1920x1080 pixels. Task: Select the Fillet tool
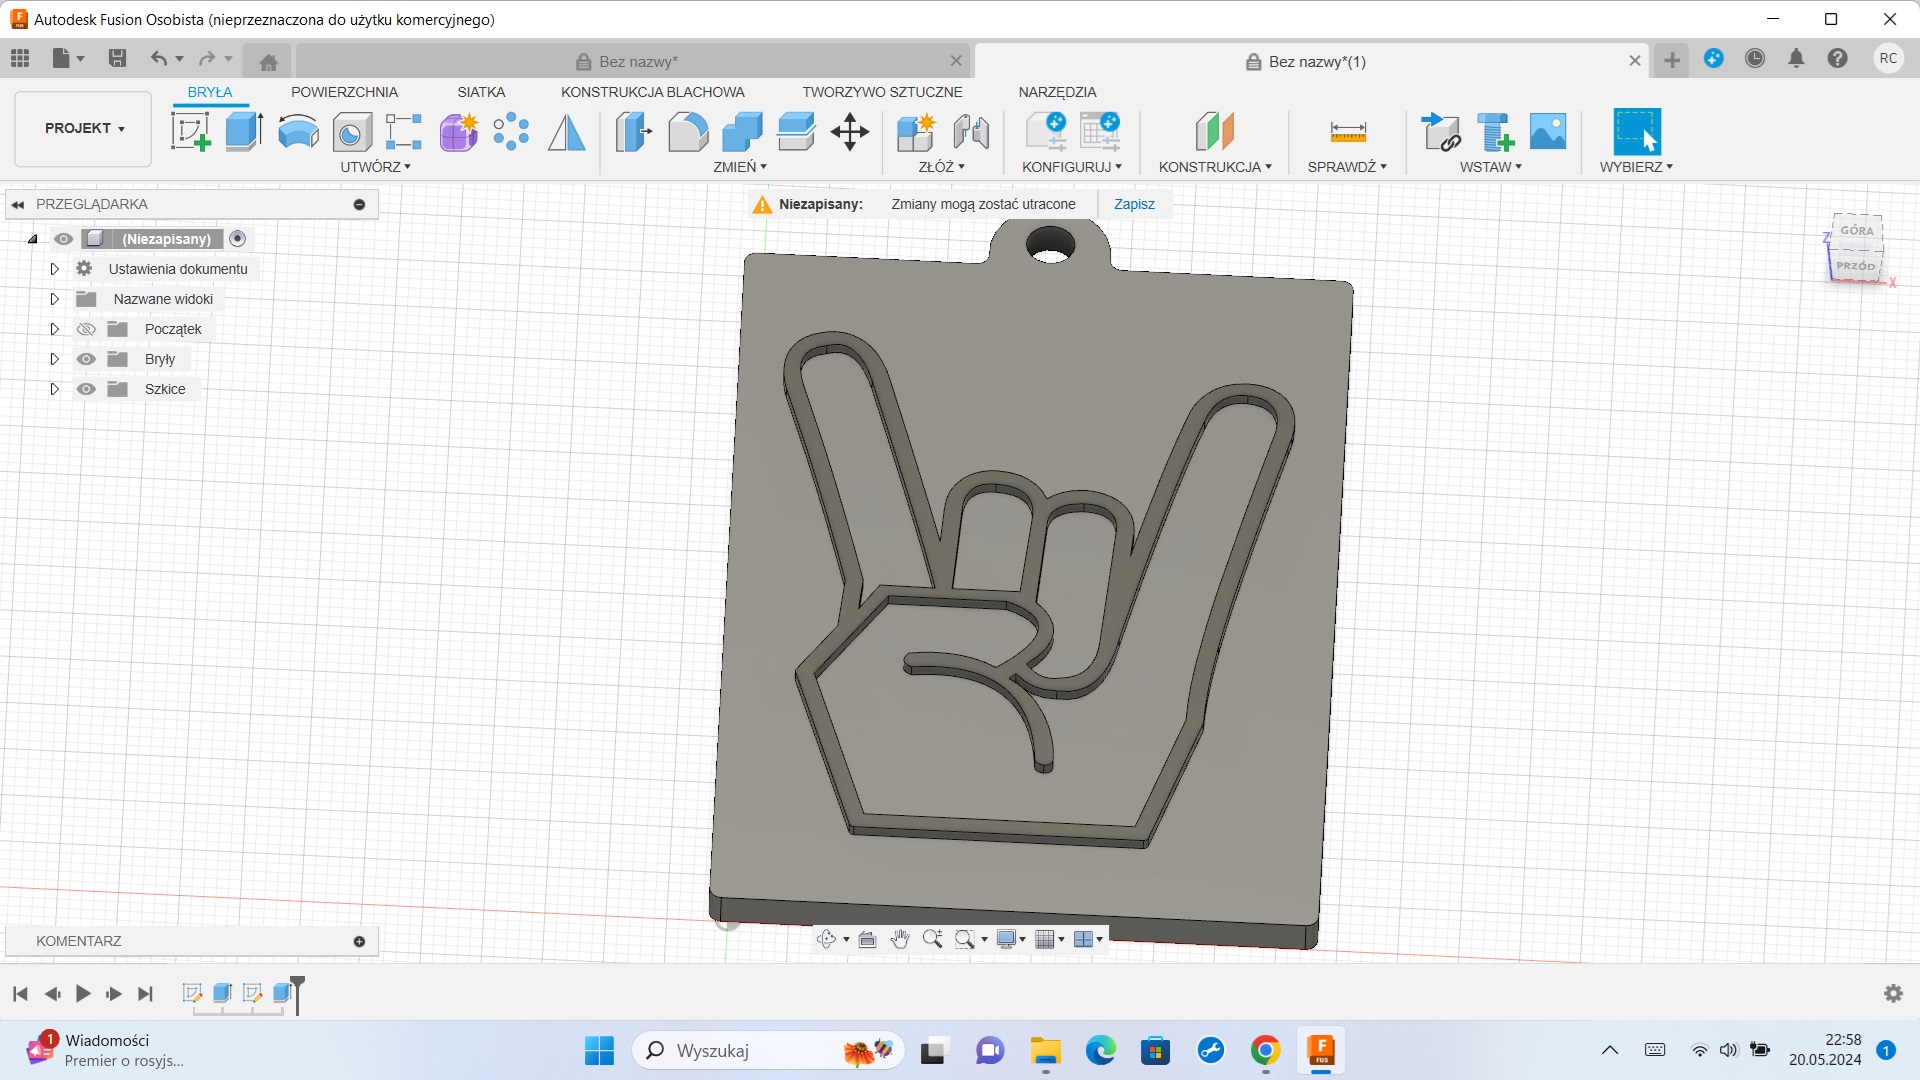pyautogui.click(x=688, y=131)
